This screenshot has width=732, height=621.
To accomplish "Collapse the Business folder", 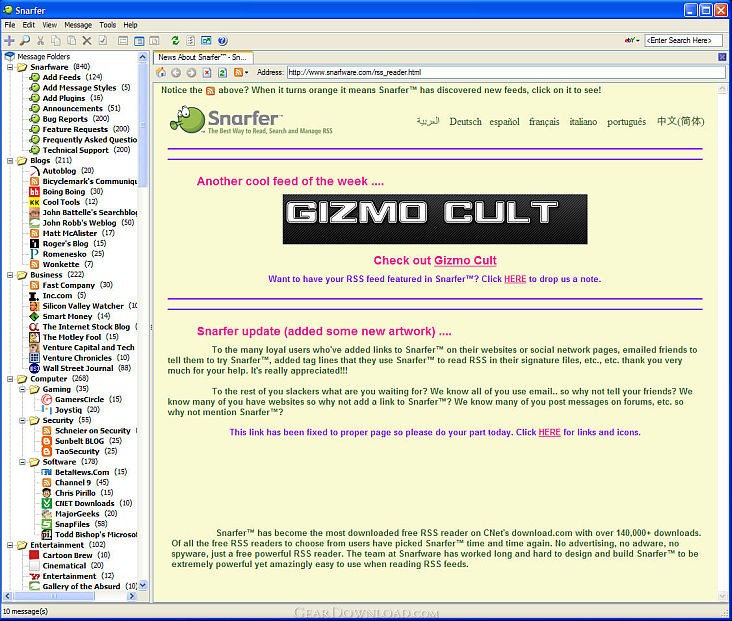I will 10,275.
